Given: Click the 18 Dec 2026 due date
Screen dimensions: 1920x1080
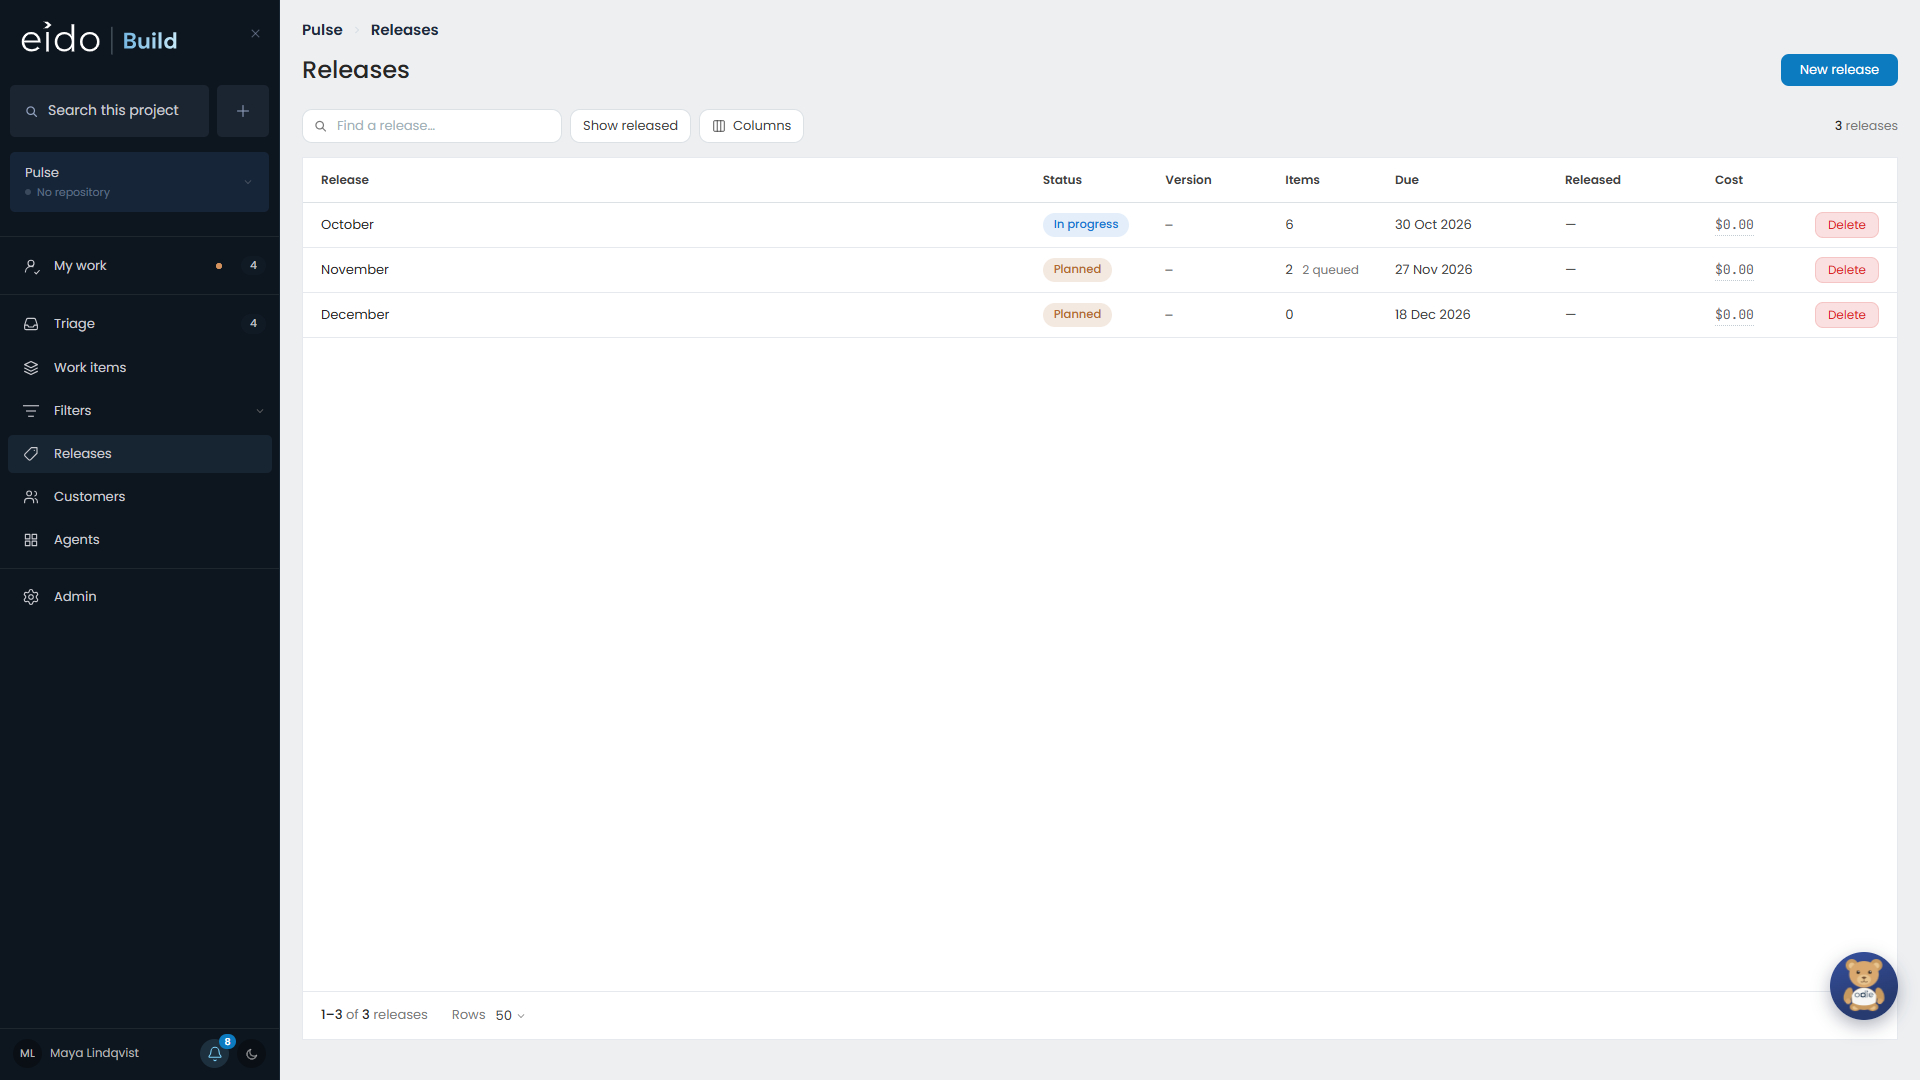Looking at the screenshot, I should point(1432,315).
